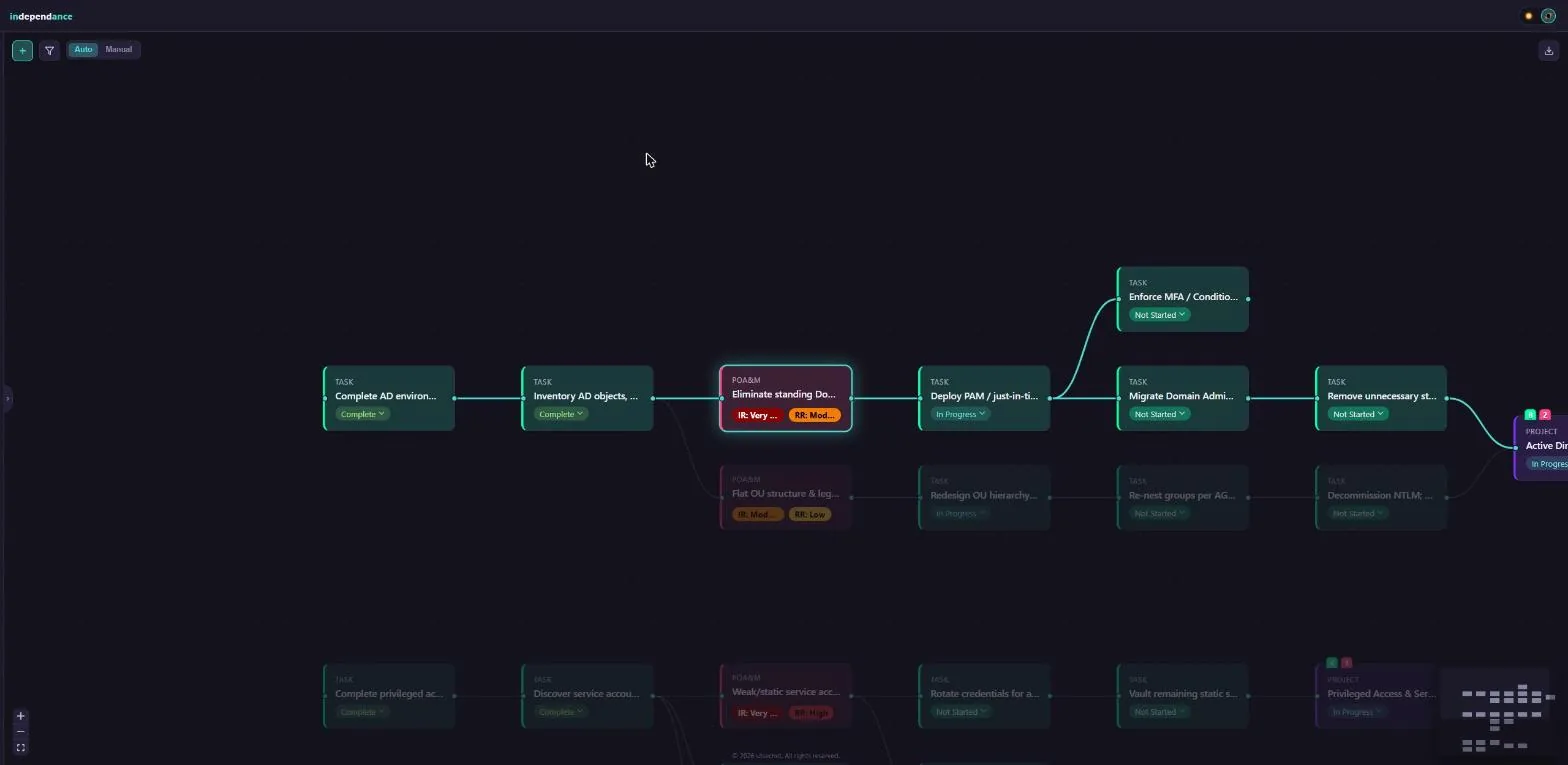Screen dimensions: 1568x765
Task: Open Not Started dropdown on Migrate Domain Admi task
Action: 1160,414
